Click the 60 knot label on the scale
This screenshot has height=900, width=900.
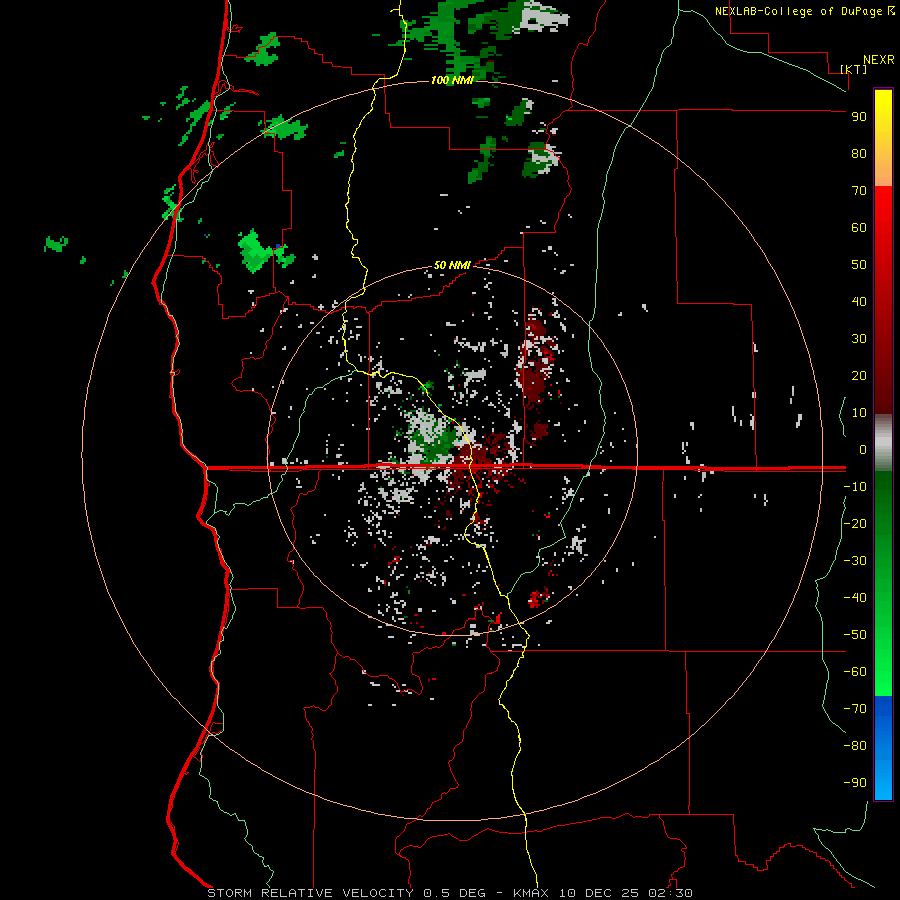coord(859,227)
